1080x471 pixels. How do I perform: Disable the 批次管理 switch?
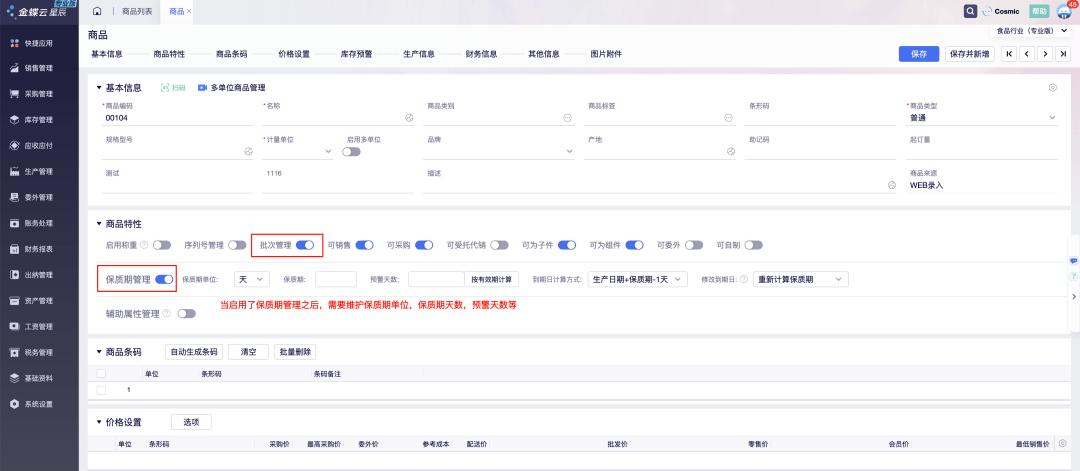(305, 244)
